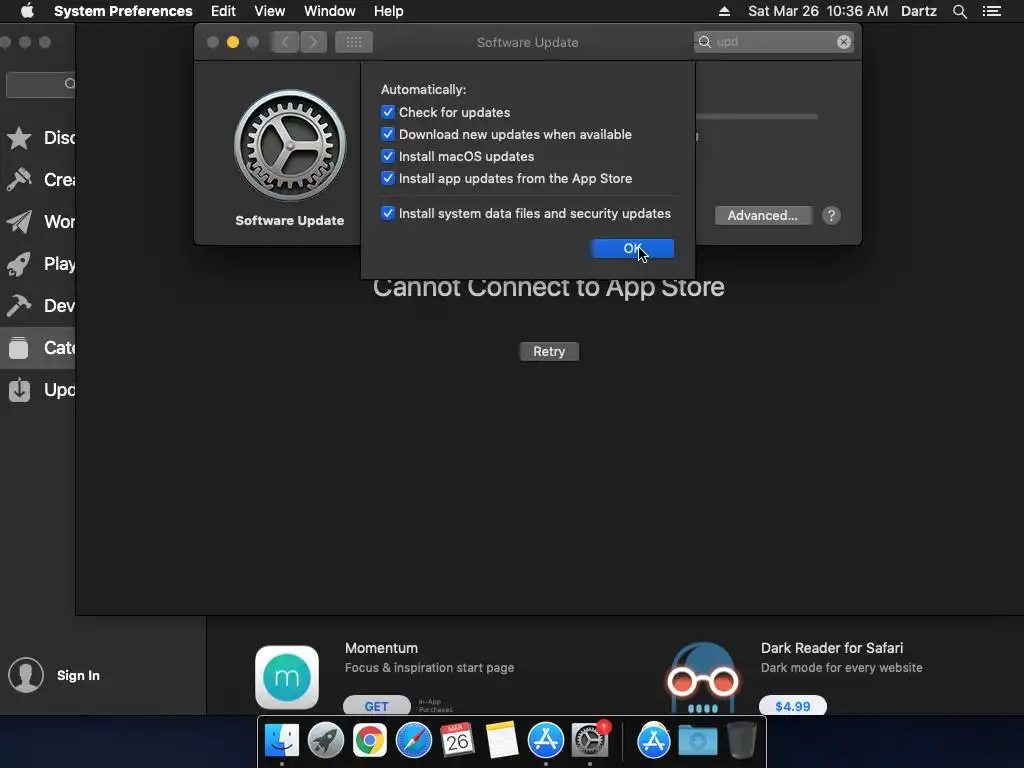This screenshot has height=768, width=1024.
Task: Sign In to the App Store
Action: (78, 676)
